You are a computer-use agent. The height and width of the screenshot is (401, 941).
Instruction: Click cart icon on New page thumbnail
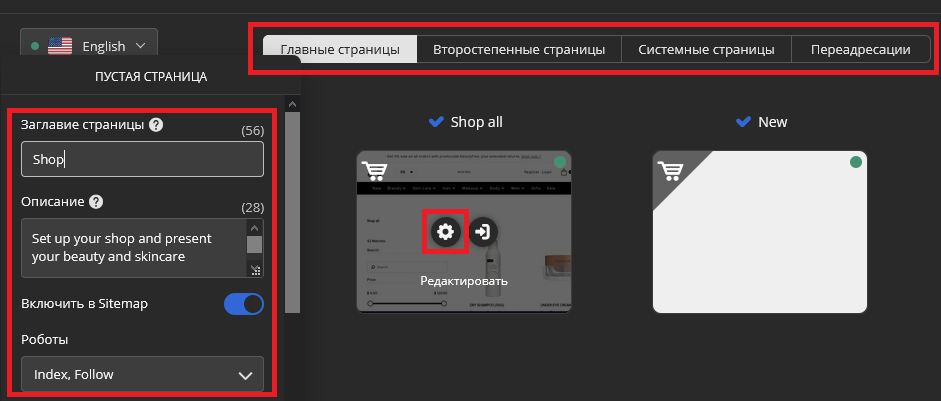[671, 170]
